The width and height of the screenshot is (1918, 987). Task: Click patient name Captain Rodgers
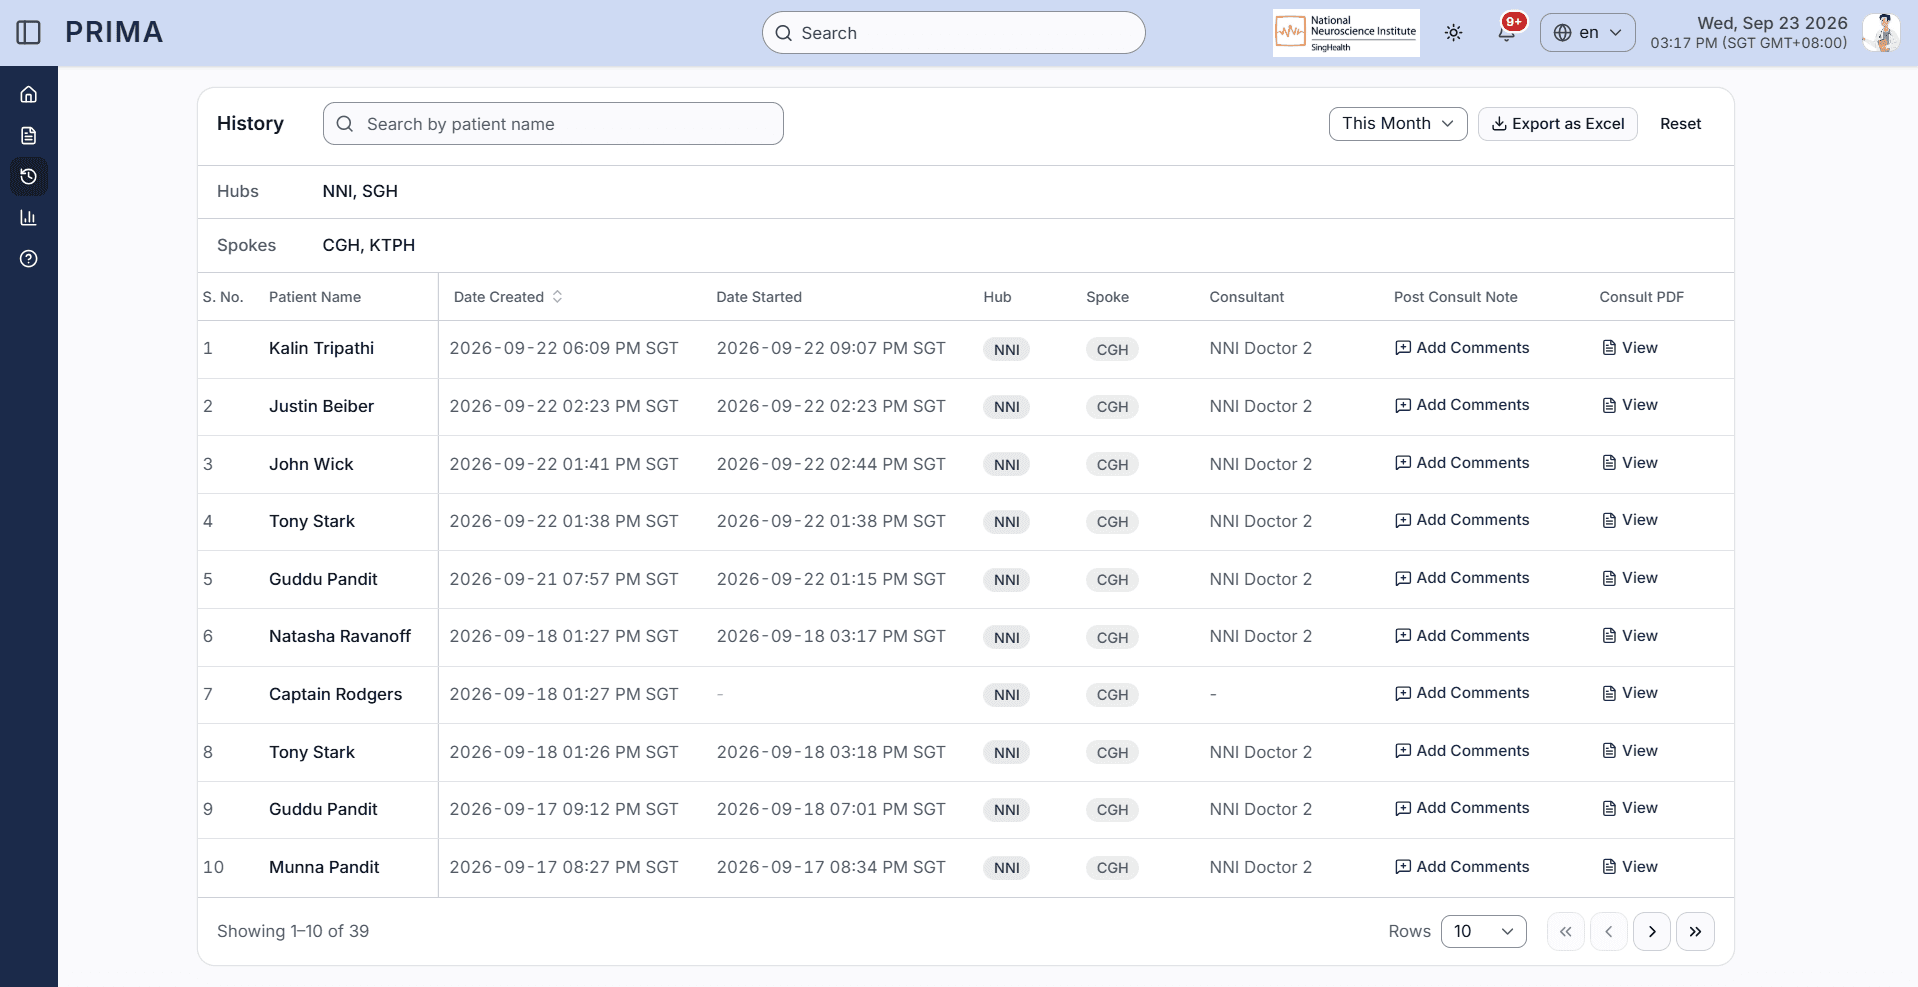coord(335,694)
